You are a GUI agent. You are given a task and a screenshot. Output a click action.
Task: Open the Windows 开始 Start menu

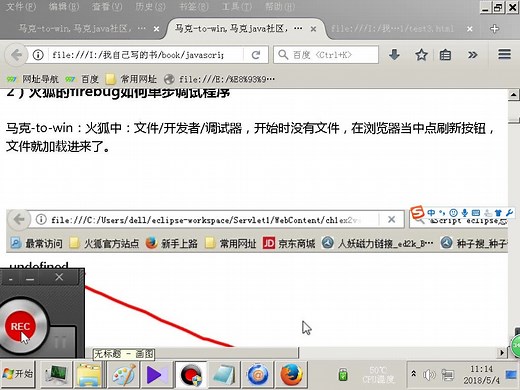coord(18,374)
